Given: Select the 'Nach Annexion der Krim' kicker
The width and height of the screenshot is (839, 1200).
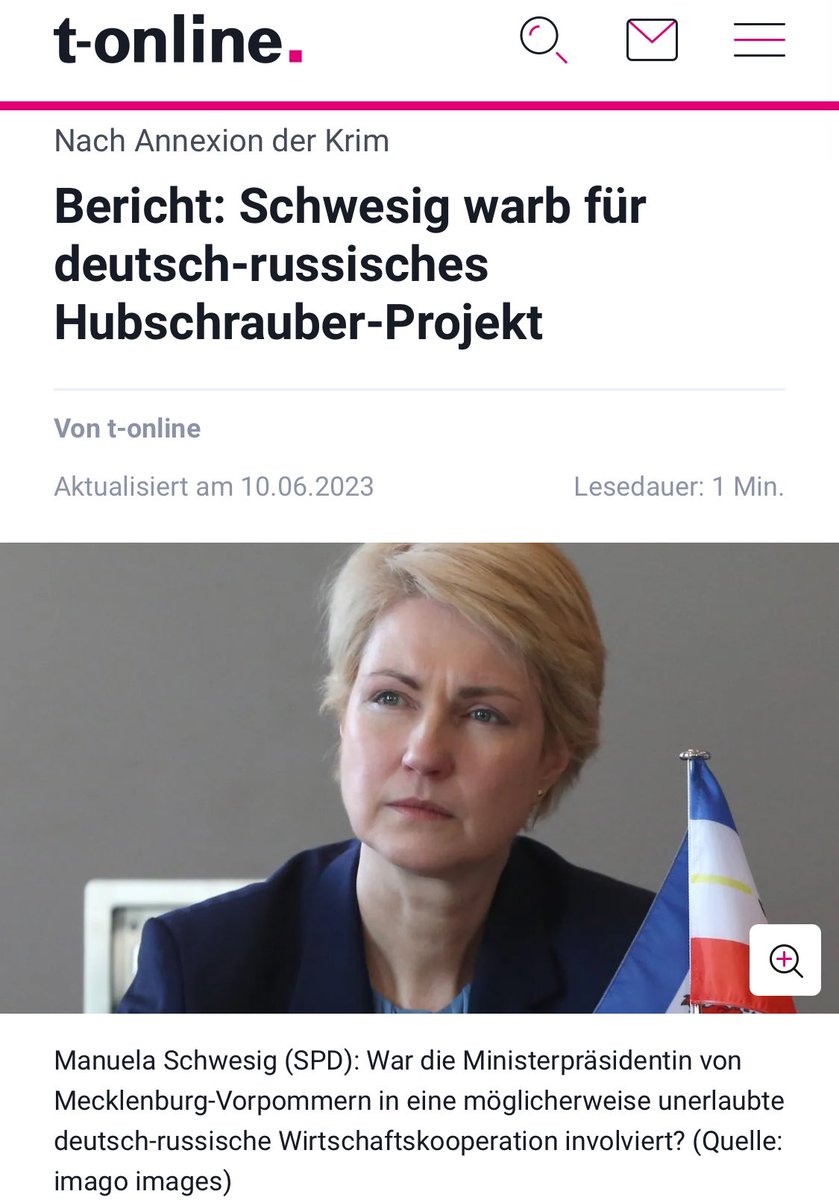Looking at the screenshot, I should (x=221, y=141).
